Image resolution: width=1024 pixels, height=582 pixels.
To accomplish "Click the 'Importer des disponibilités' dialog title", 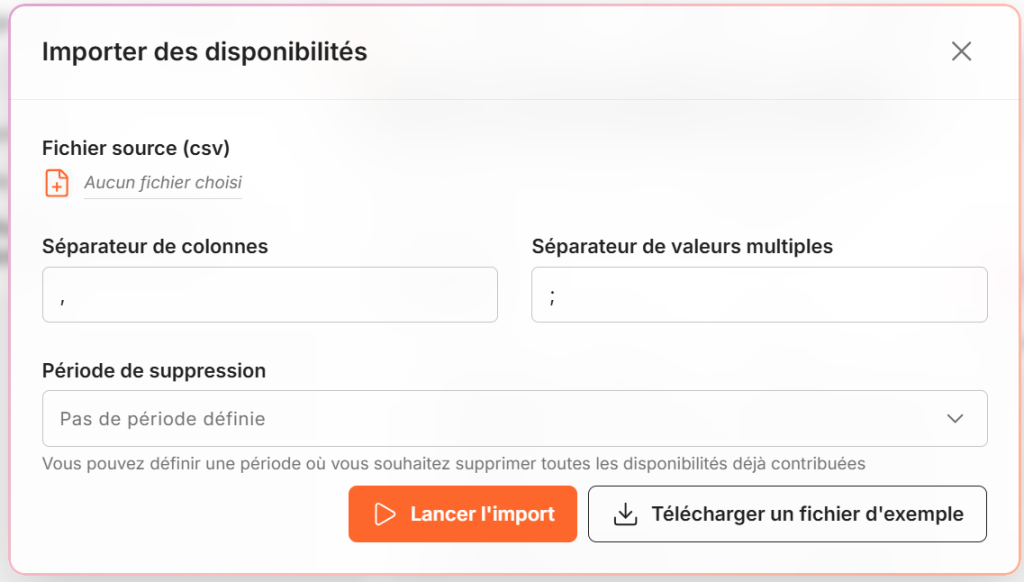I will click(x=204, y=52).
